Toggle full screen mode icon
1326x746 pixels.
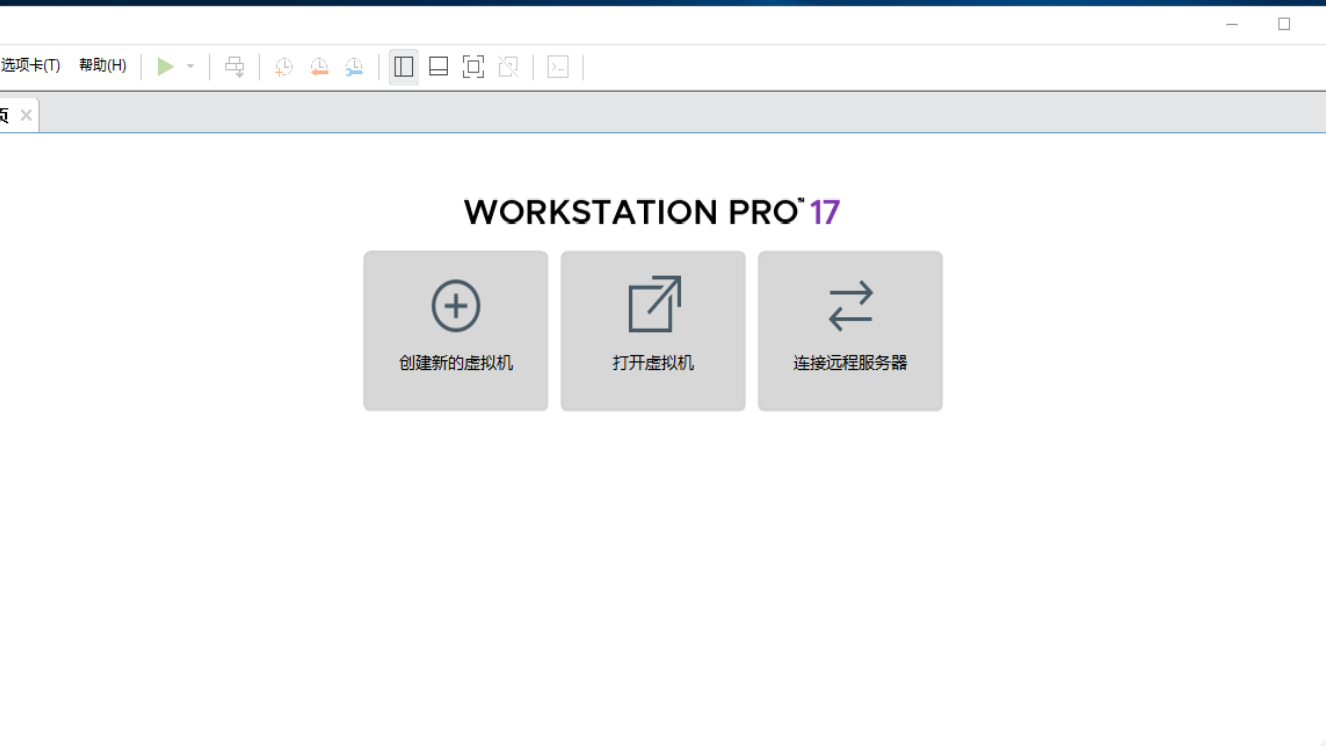[x=472, y=66]
